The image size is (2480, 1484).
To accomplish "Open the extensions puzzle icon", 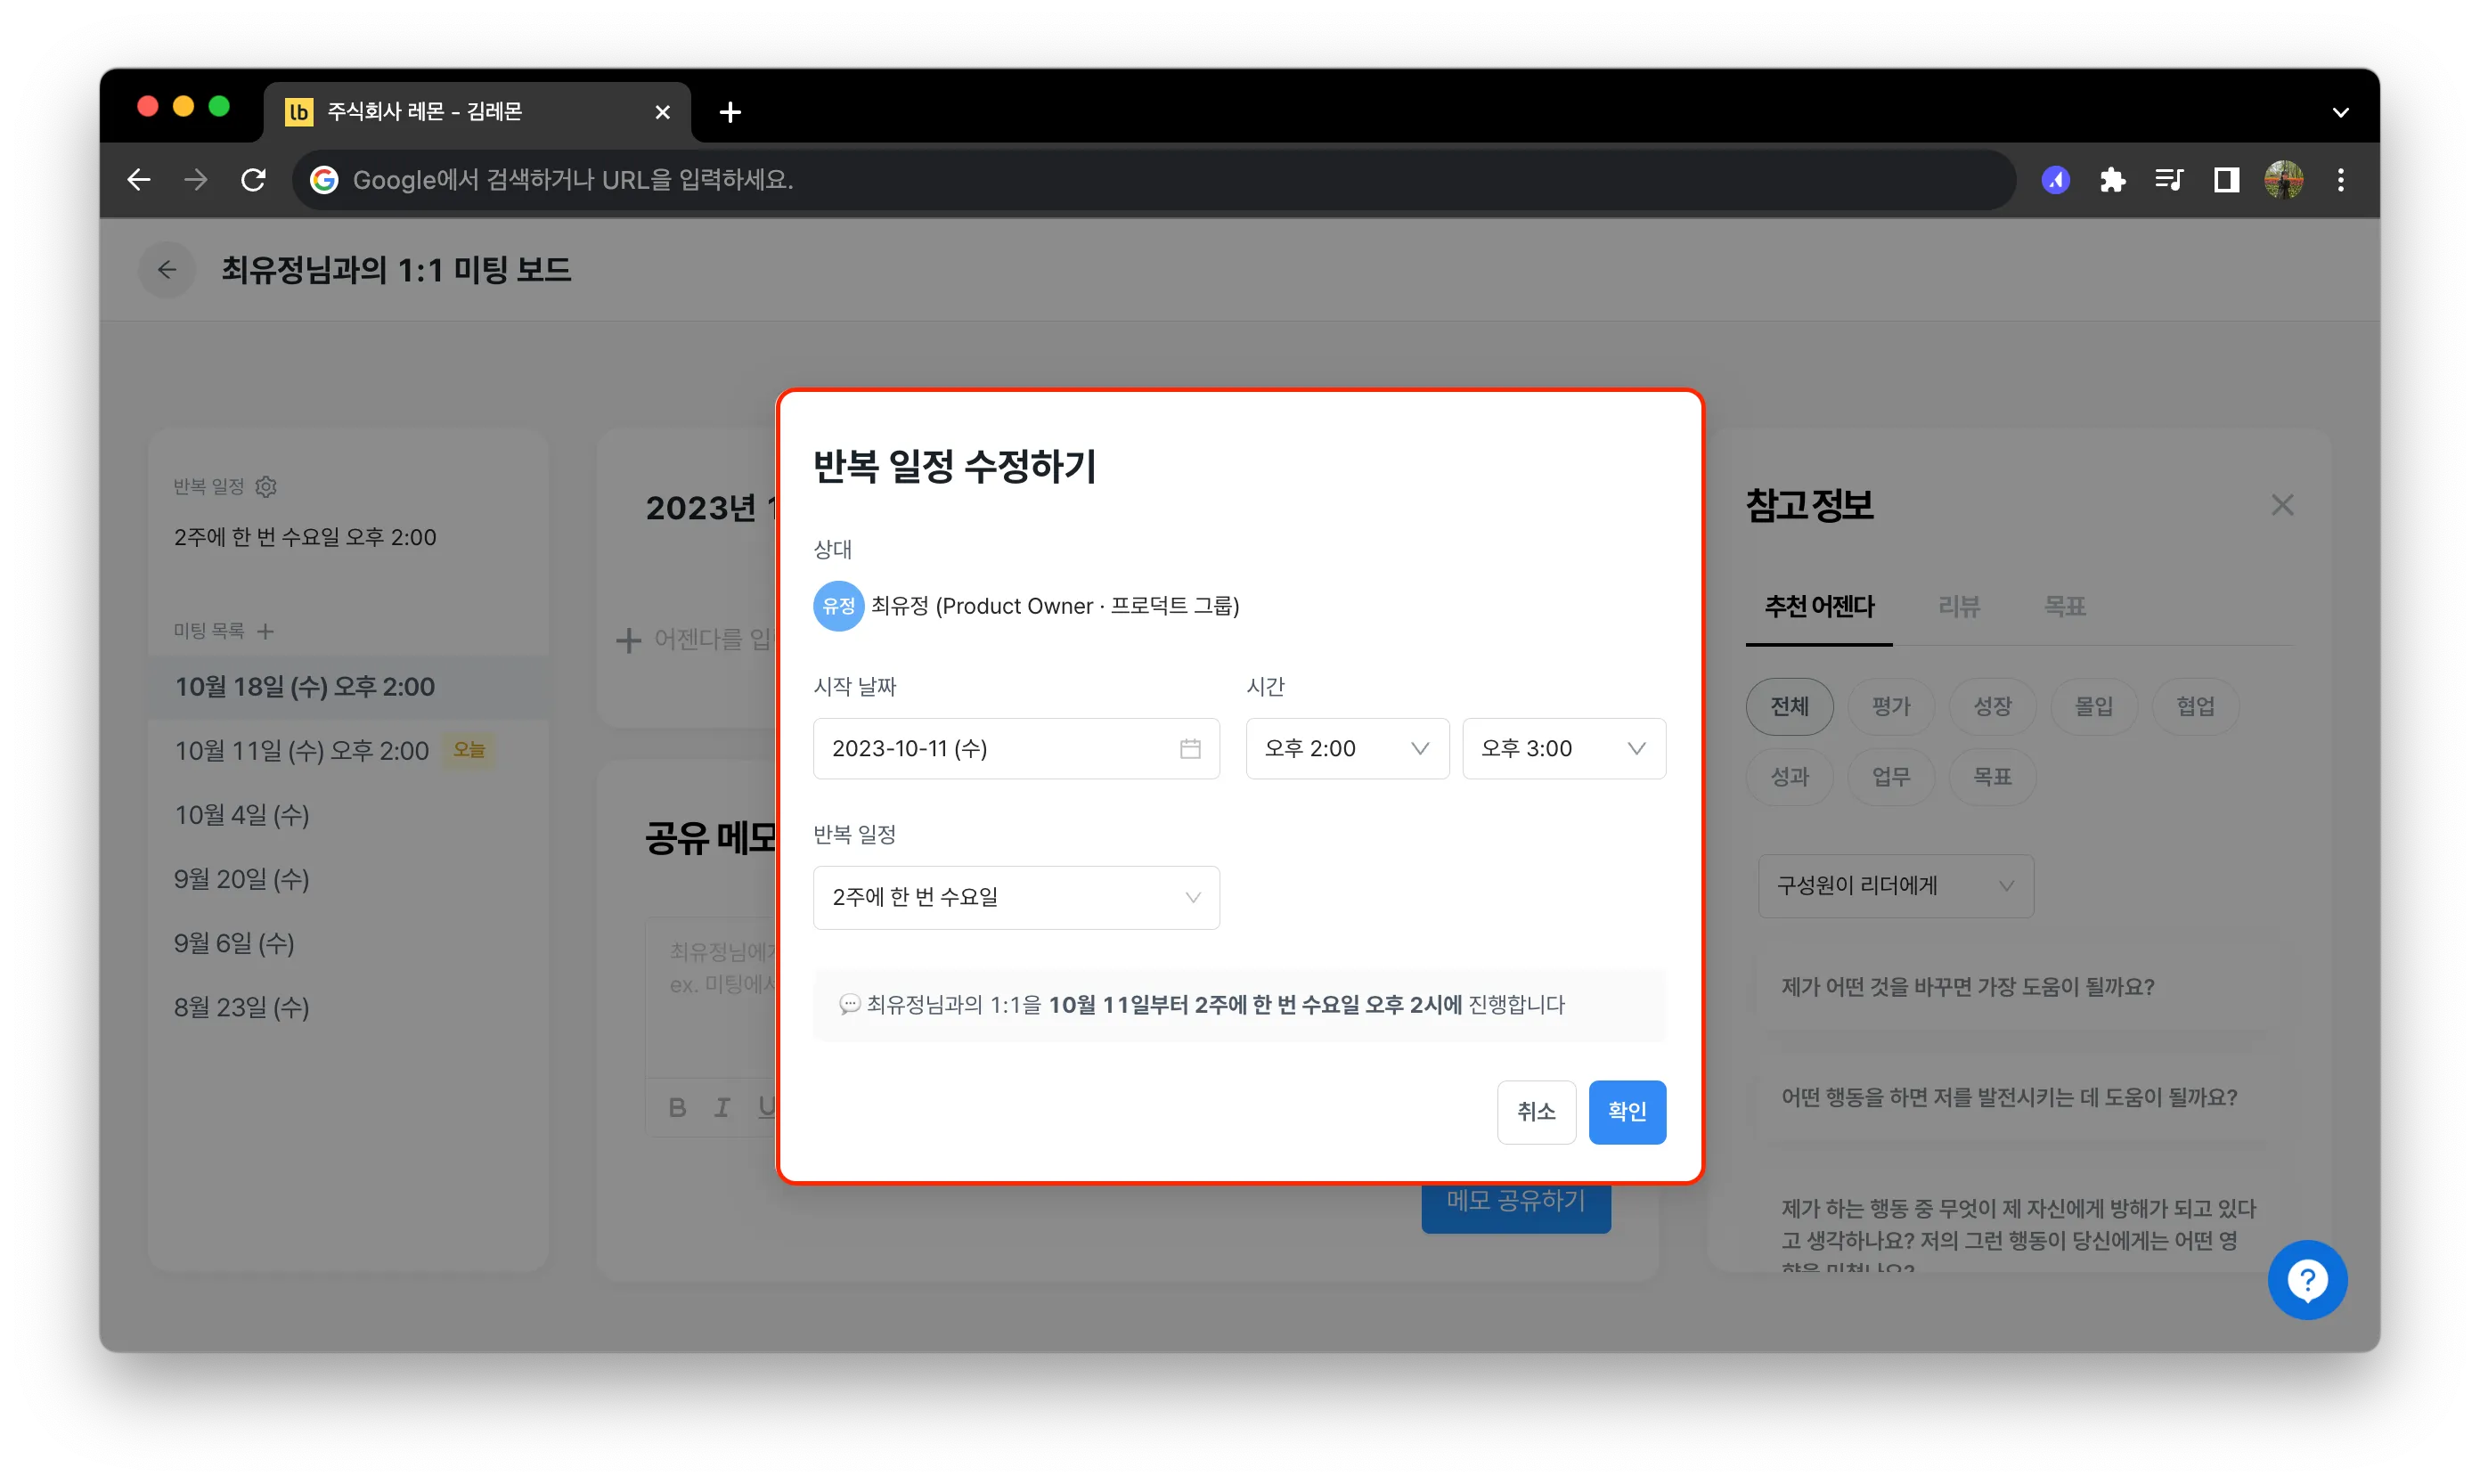I will coord(2112,180).
